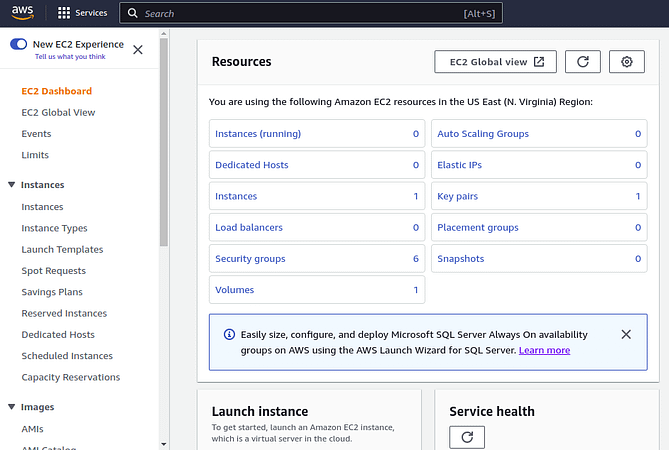Close the New EC2 Experience notice

138,50
